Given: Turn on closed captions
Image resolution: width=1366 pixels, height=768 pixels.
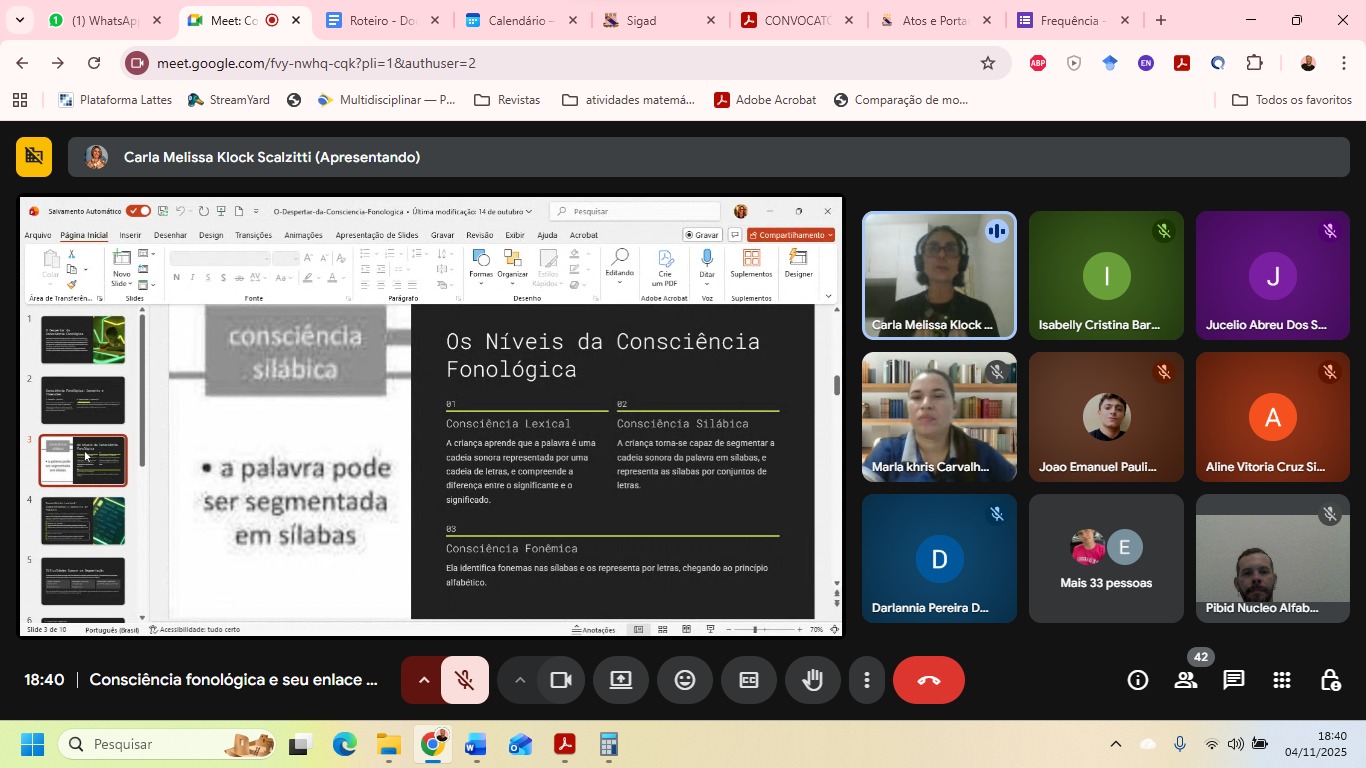Looking at the screenshot, I should point(749,681).
